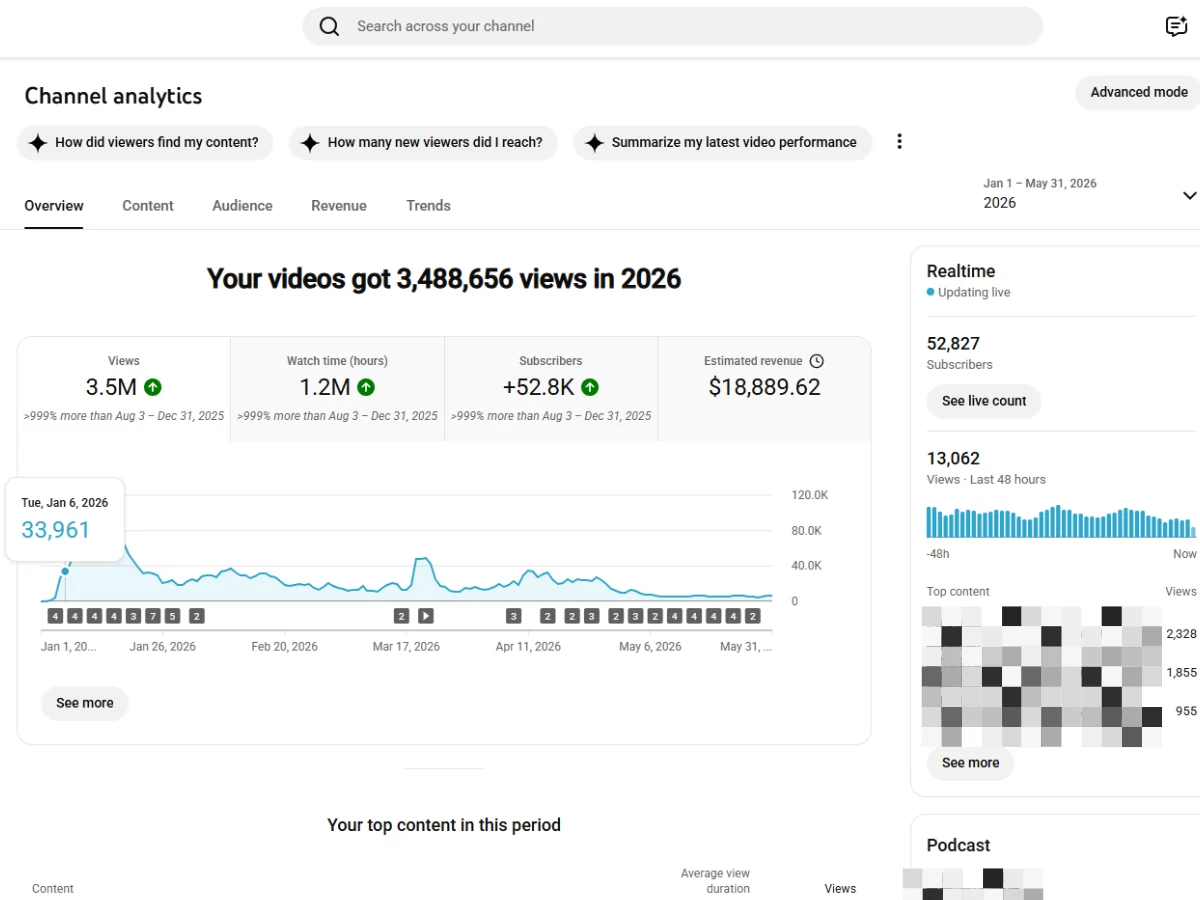Click the magnifier icon in search bar
The height and width of the screenshot is (900, 1200).
(329, 27)
